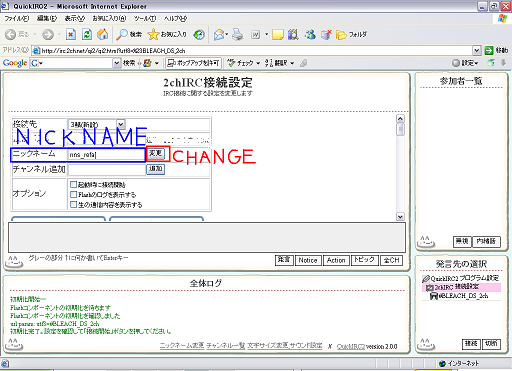The image size is (512, 371).
Task: Click down arrow on settings panel scrollbar
Action: (x=400, y=217)
